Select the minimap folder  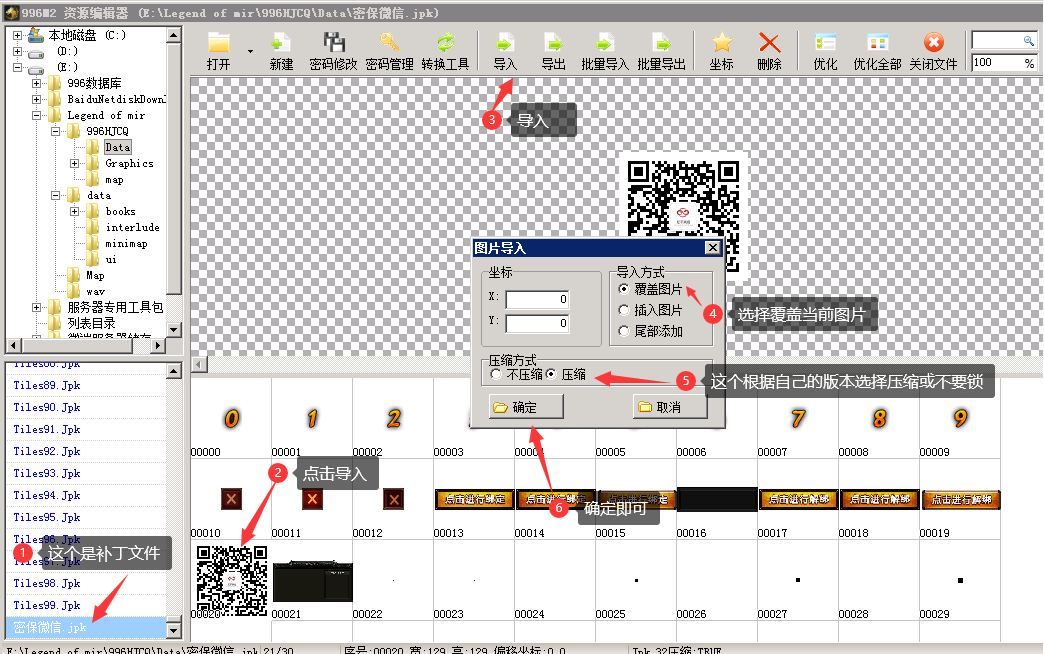(x=127, y=244)
